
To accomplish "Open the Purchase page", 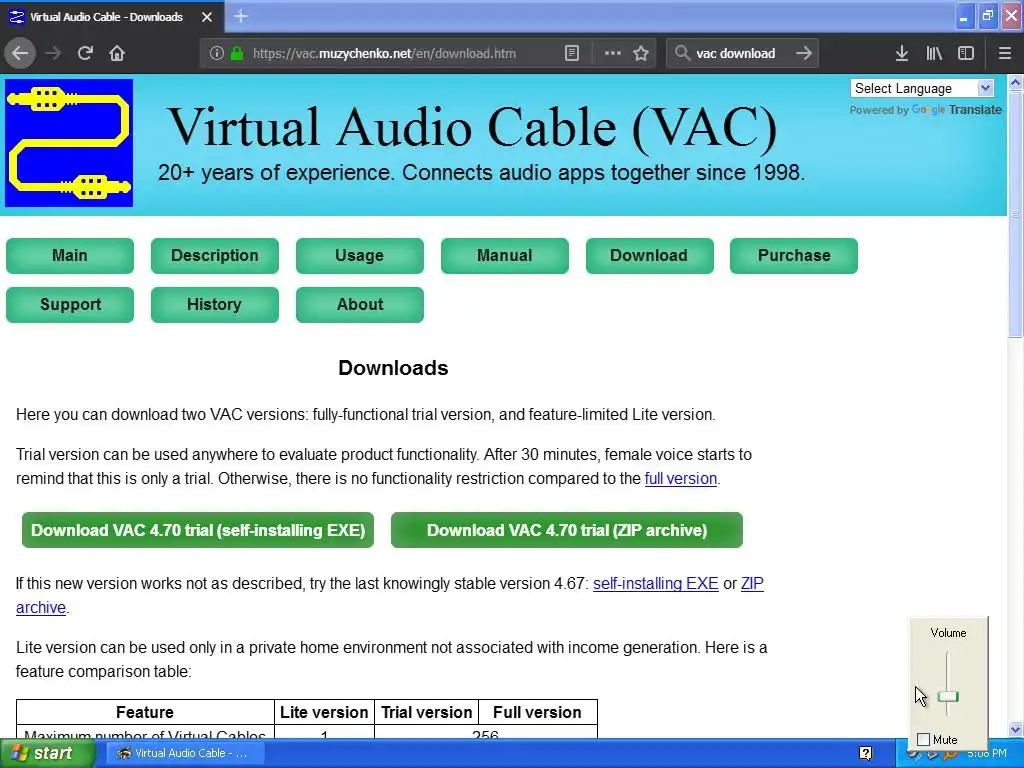I will [794, 255].
